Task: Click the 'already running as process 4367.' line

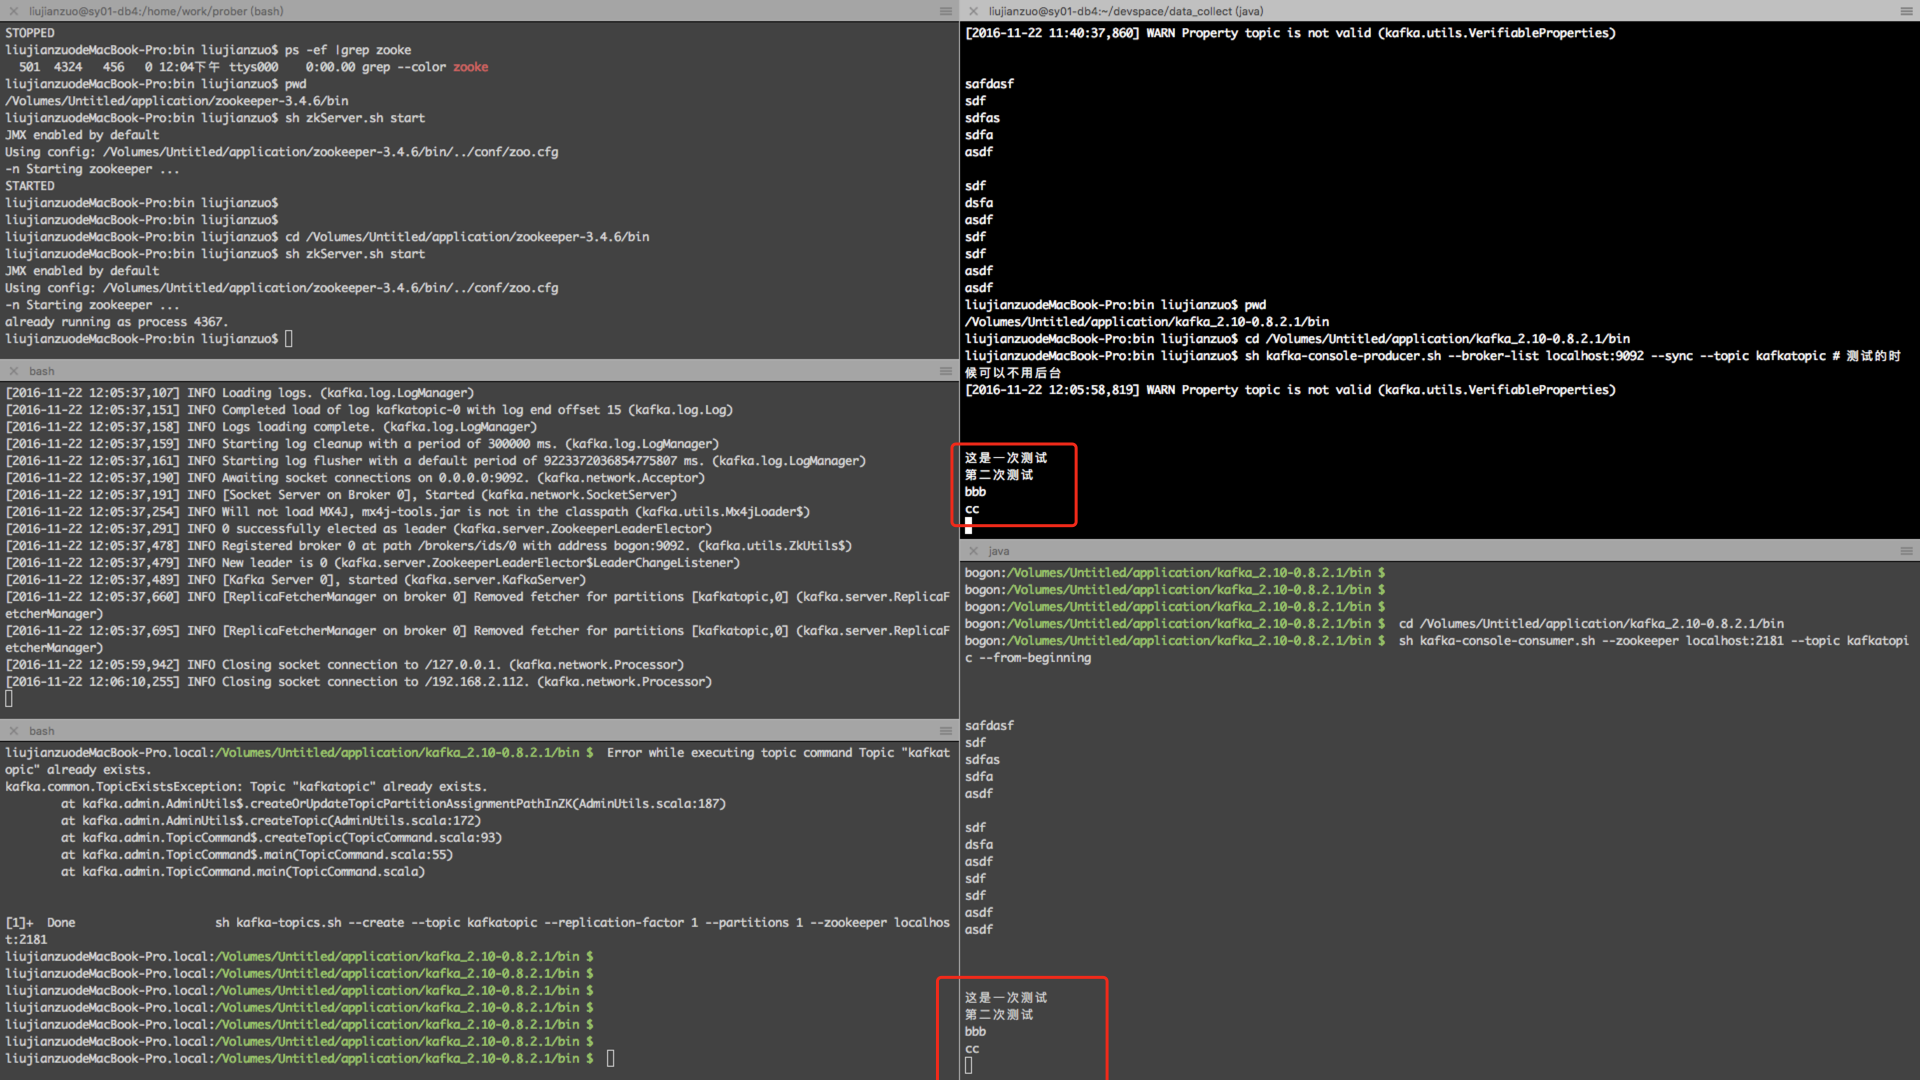Action: 117,322
